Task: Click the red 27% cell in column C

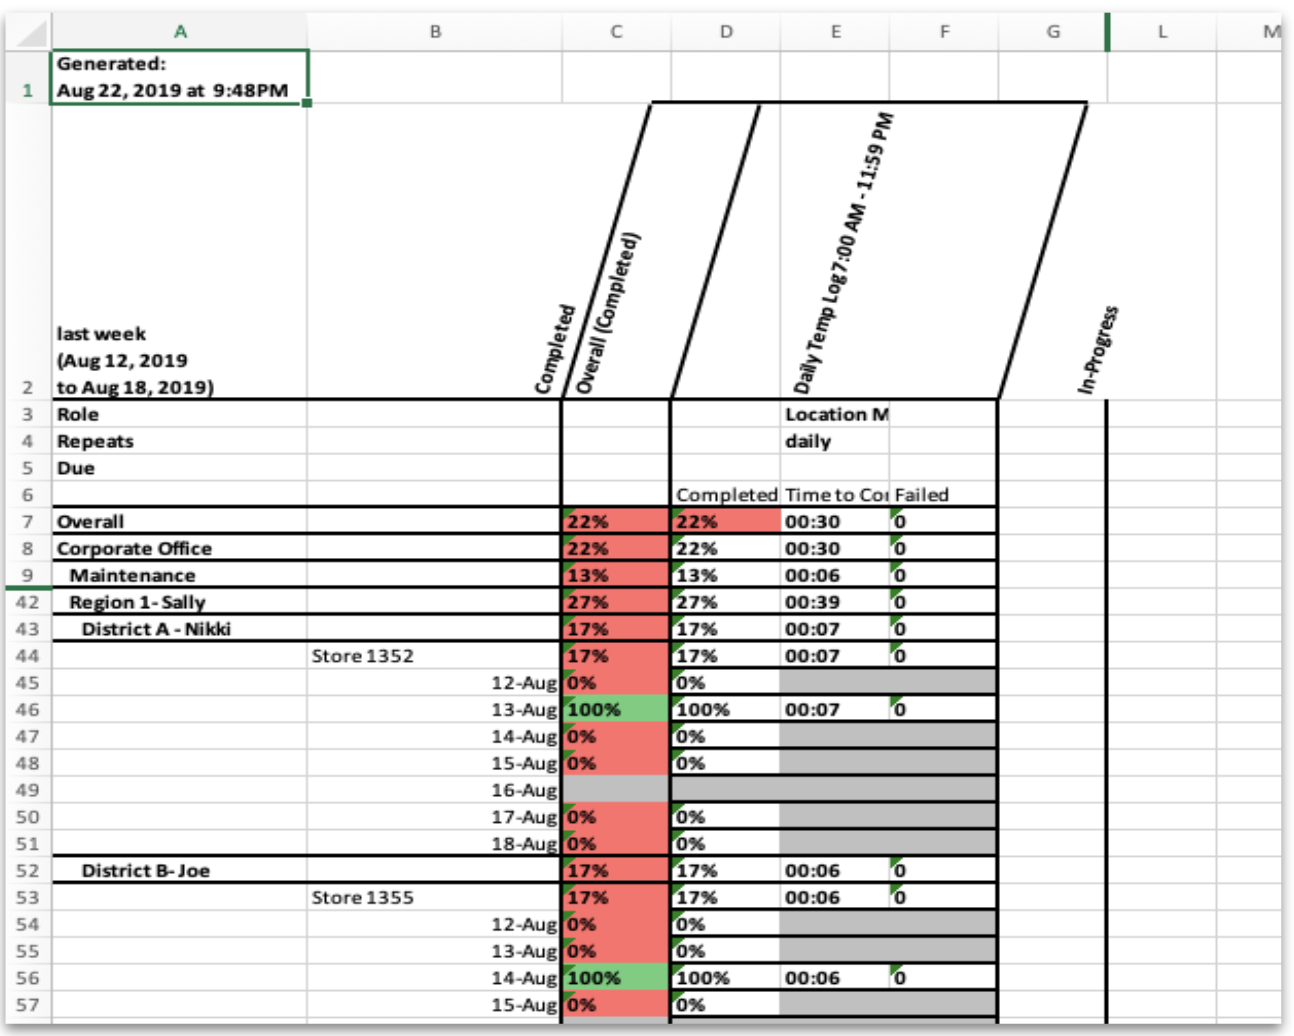Action: pos(616,602)
